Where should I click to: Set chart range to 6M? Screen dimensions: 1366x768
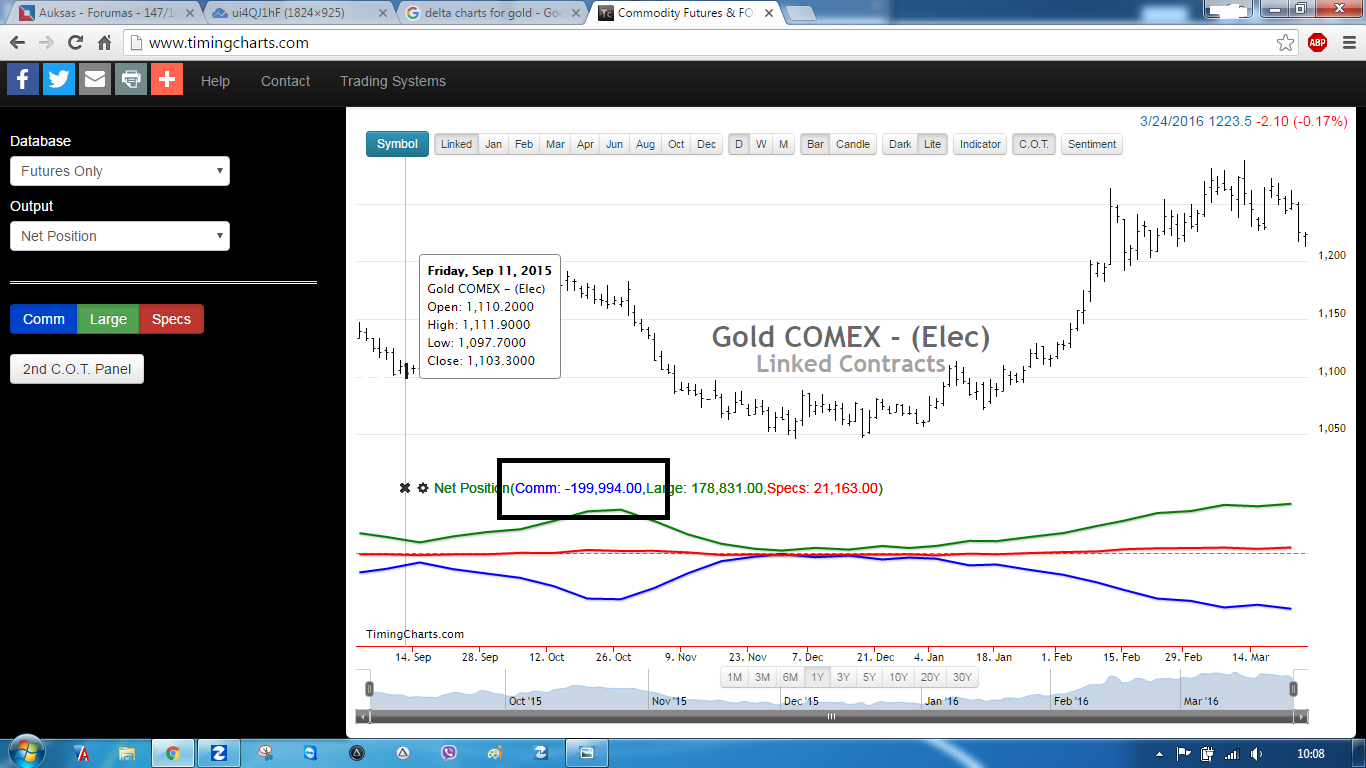click(790, 677)
